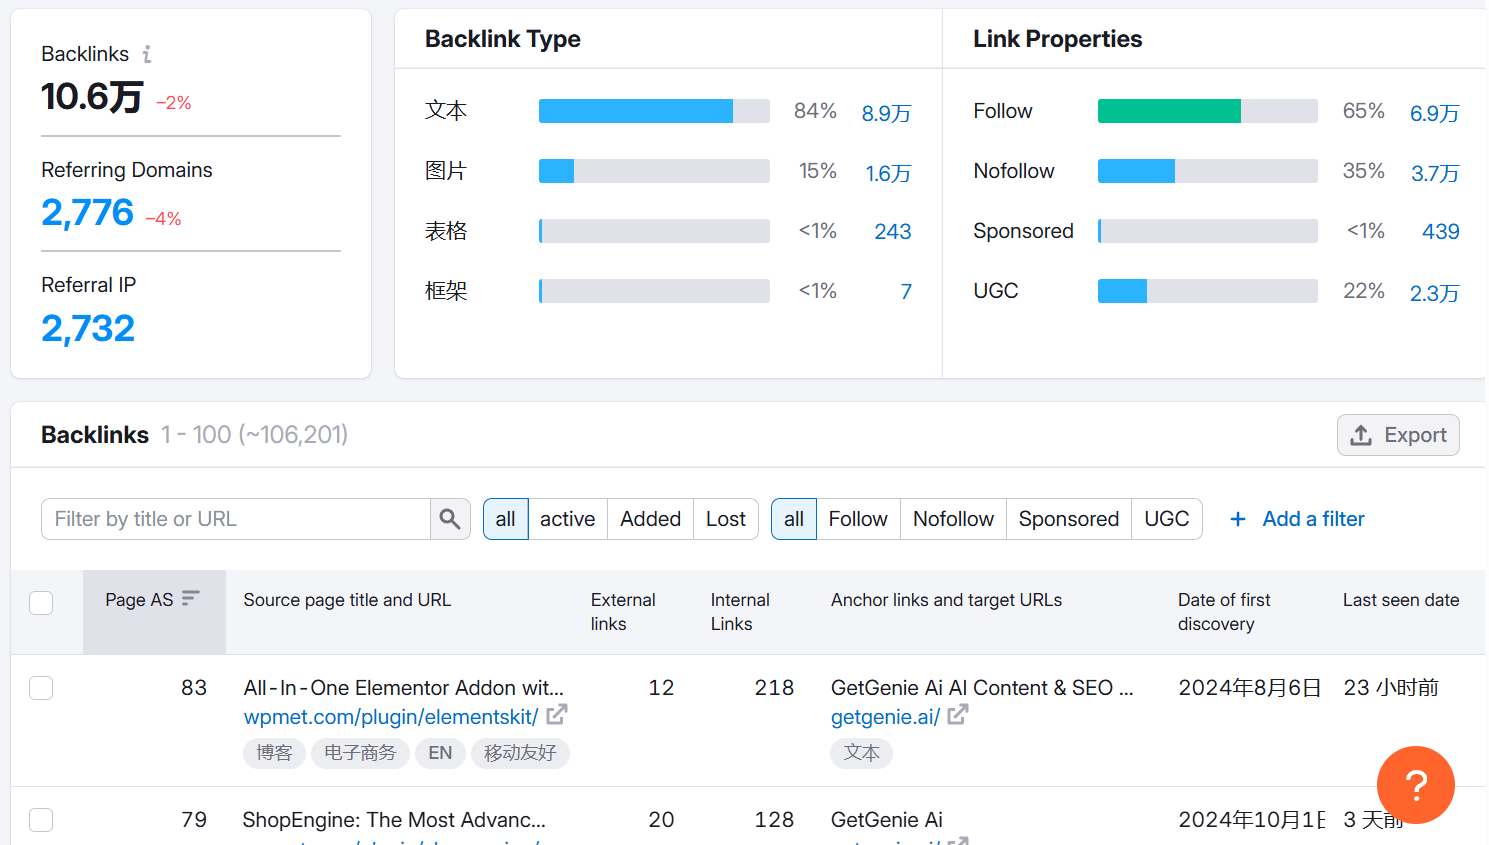Click the 7 frame backlinks count

tap(906, 292)
